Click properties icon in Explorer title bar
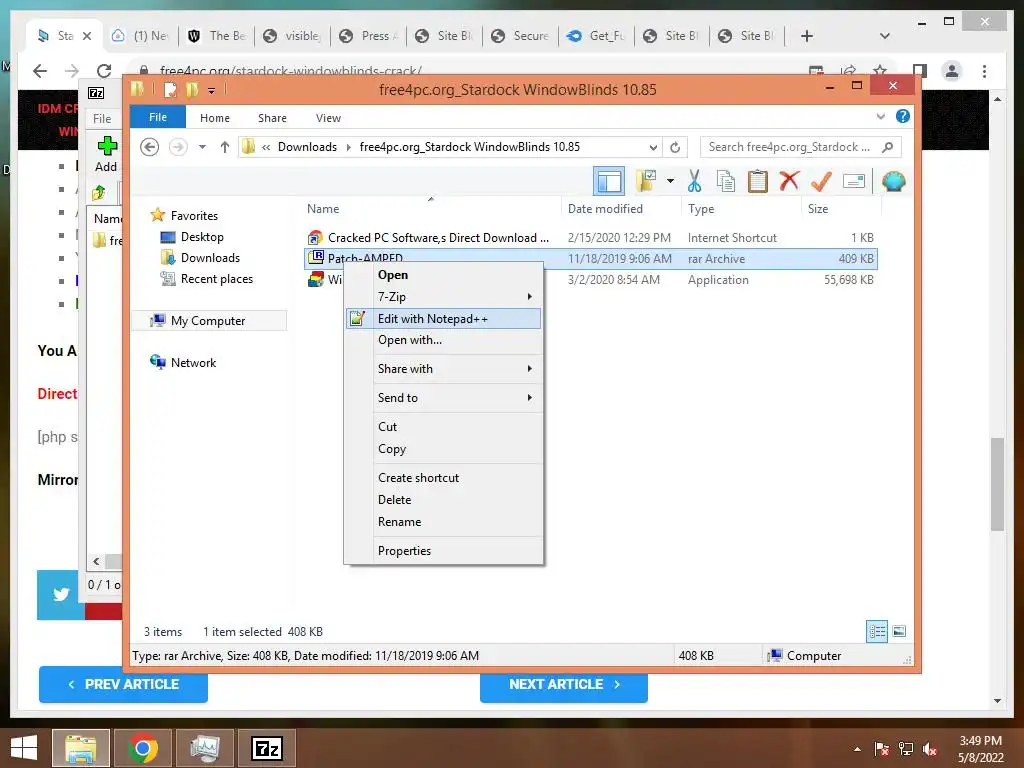Image resolution: width=1024 pixels, height=768 pixels. click(x=170, y=89)
